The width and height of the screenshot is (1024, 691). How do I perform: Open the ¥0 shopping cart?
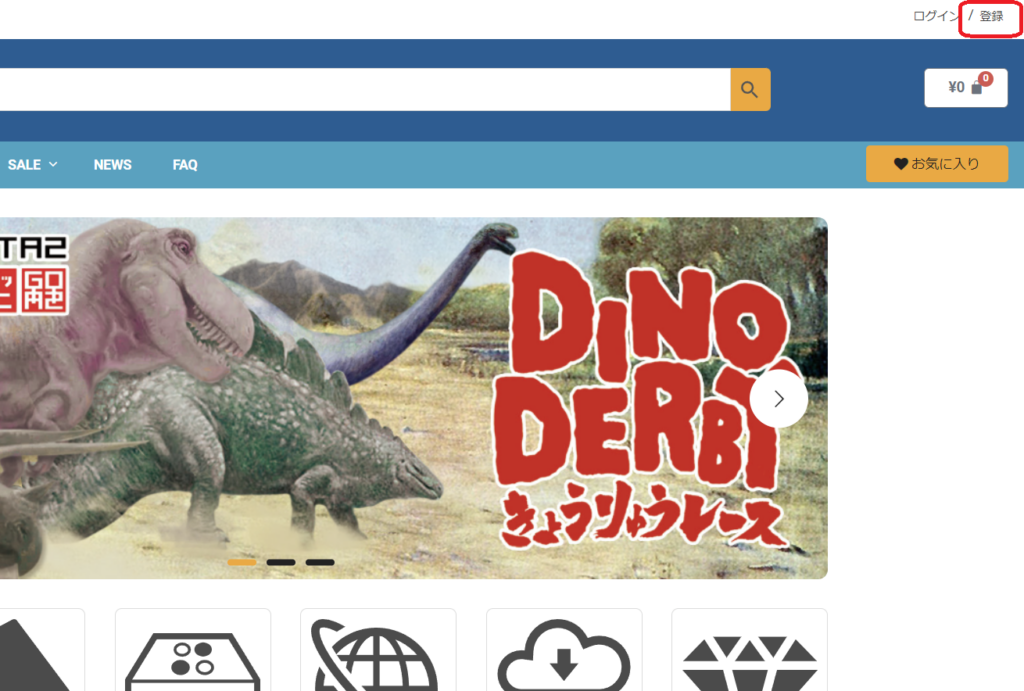pos(965,88)
